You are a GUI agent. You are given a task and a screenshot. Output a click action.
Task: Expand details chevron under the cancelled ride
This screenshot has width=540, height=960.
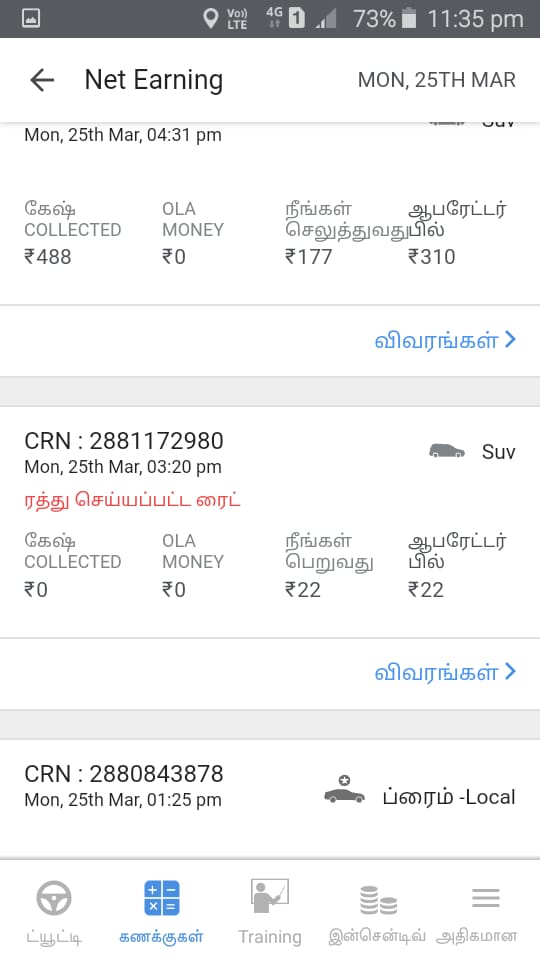tap(511, 672)
